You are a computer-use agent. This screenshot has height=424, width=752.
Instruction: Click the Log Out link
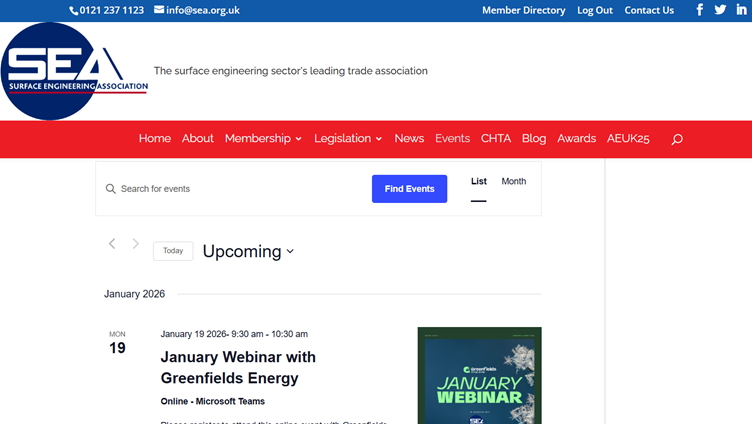[x=595, y=10]
